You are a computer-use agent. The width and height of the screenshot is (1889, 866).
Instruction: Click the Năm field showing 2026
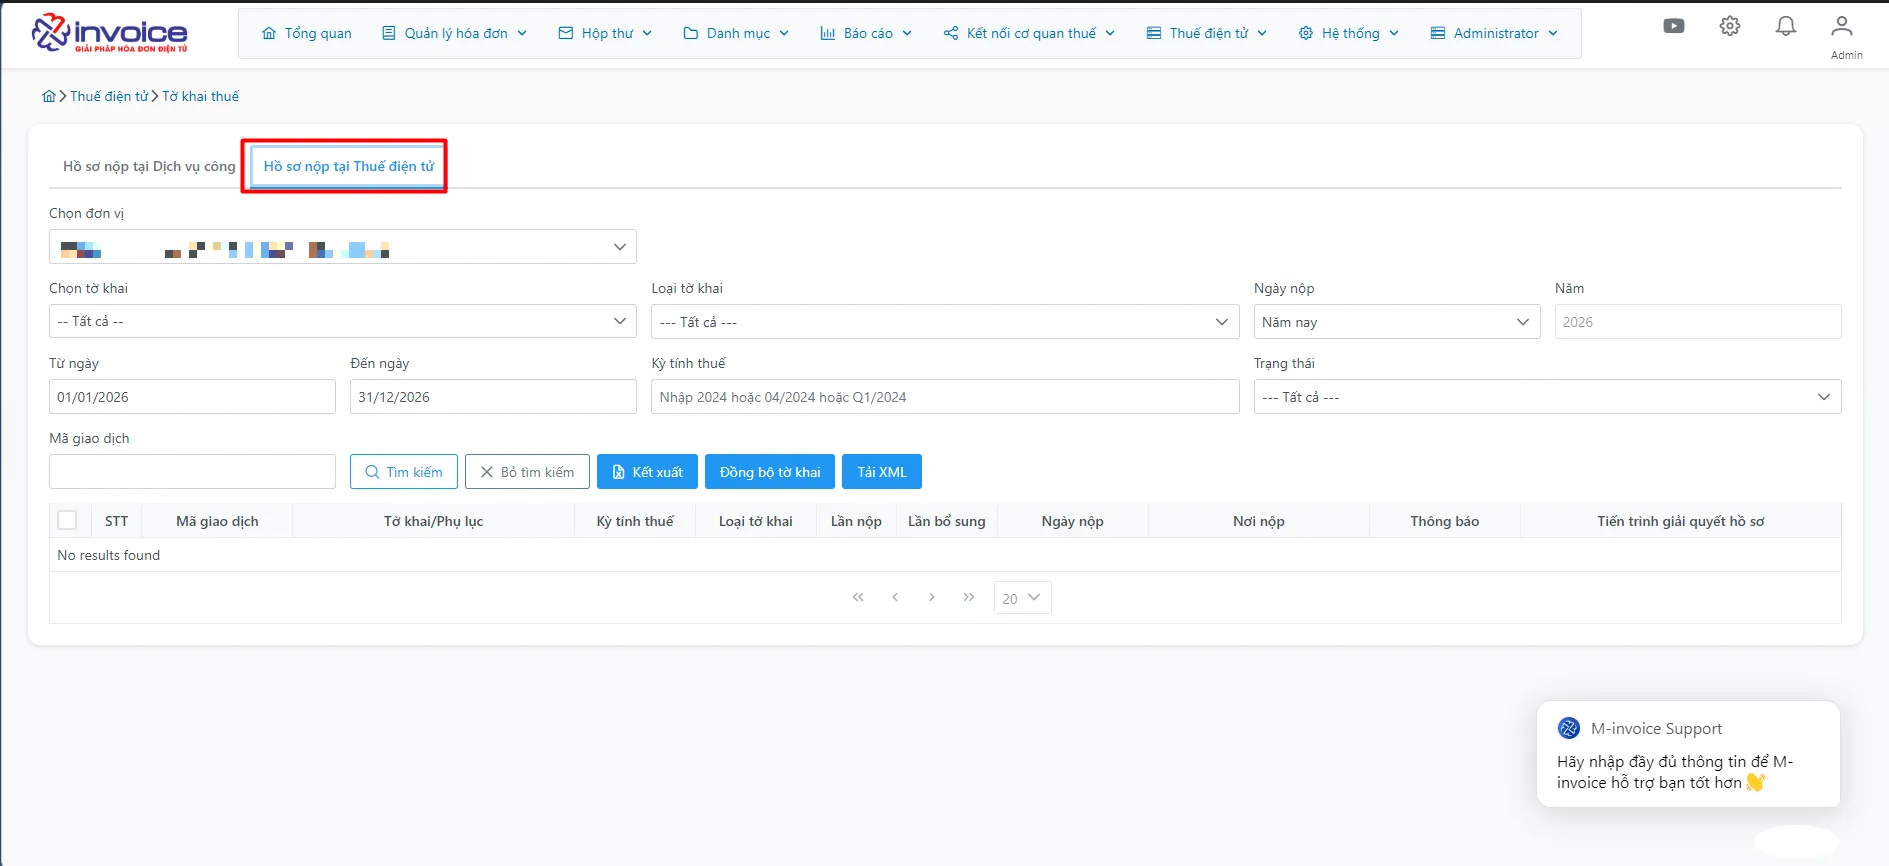1698,321
